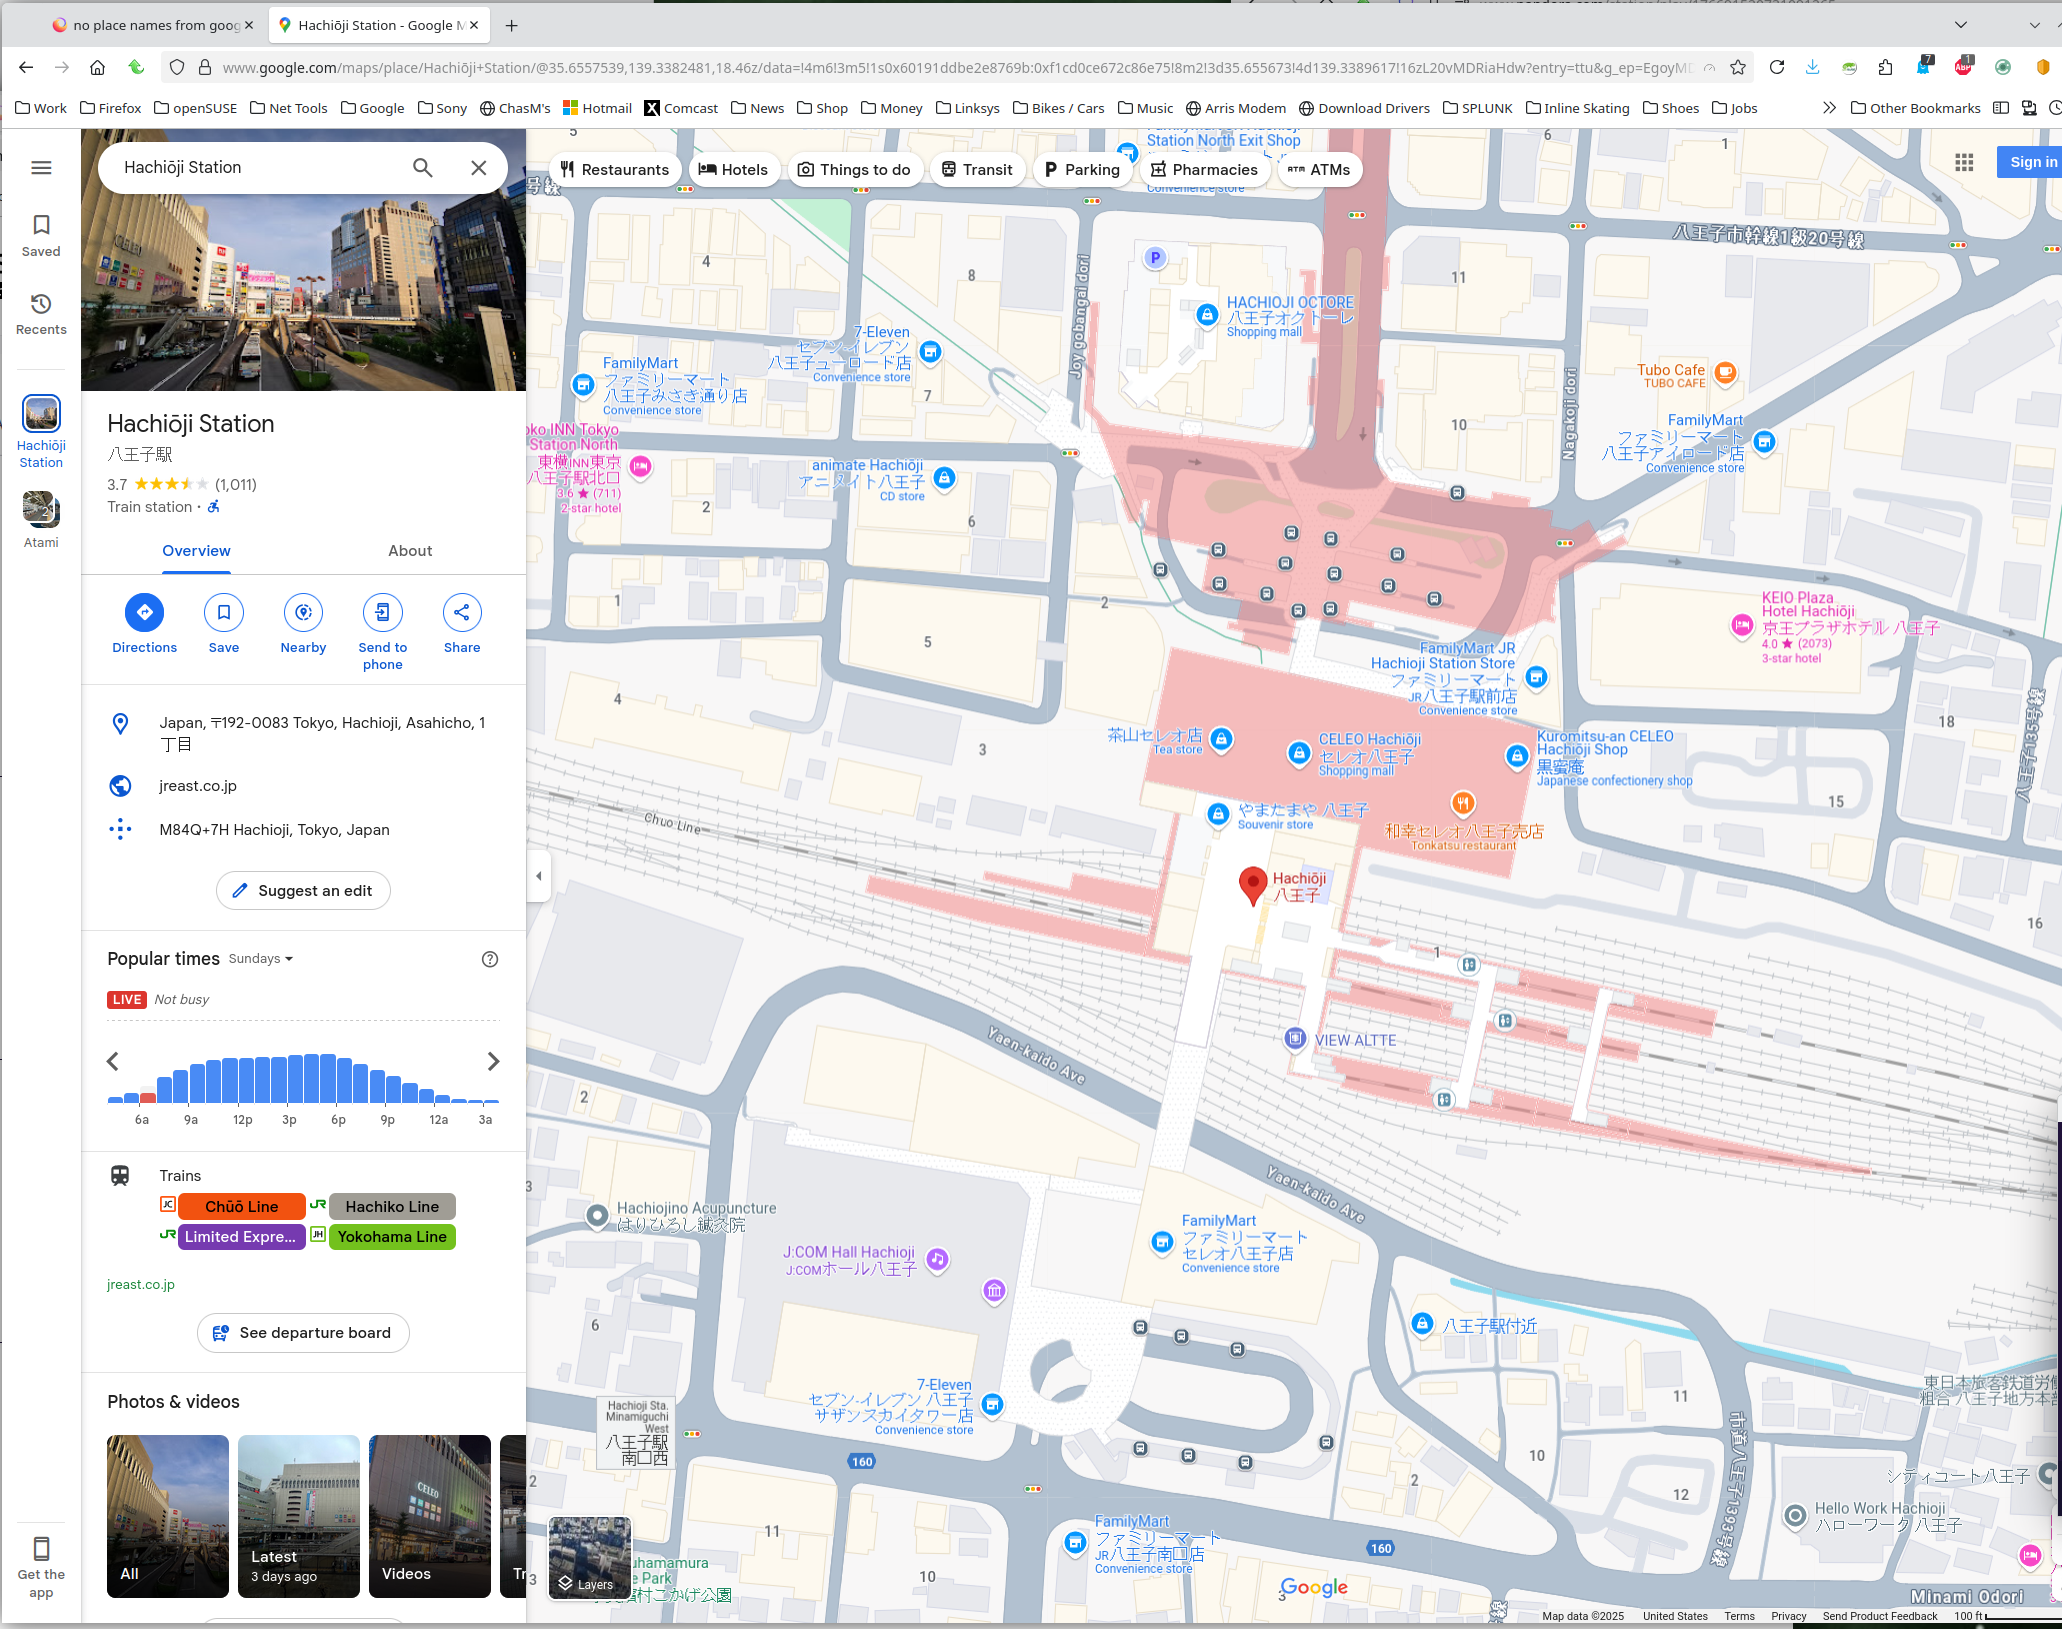Open the Firefox new tab button
Viewport: 2062px width, 1629px height.
(512, 25)
